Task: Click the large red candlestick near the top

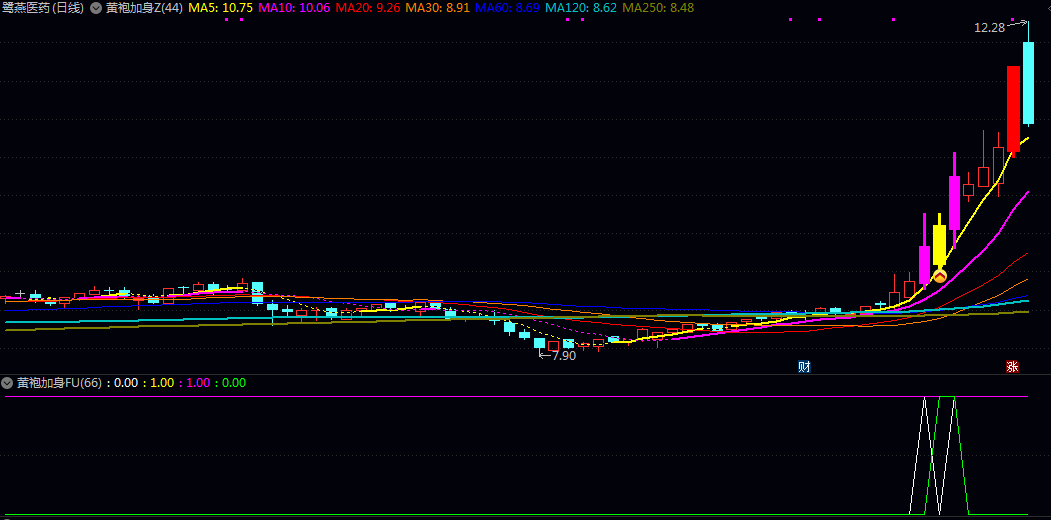Action: point(1013,108)
